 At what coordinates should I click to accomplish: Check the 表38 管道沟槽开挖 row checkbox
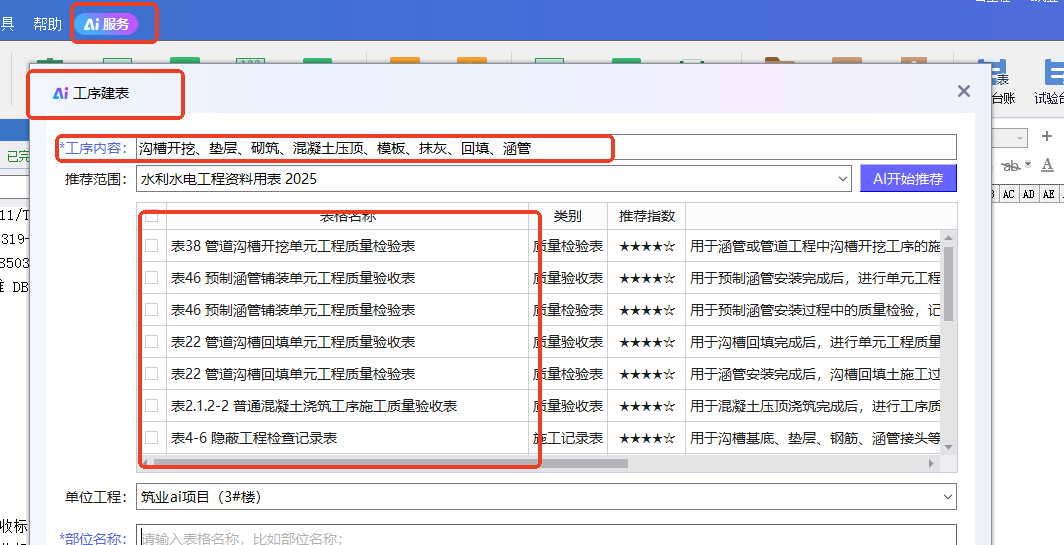(152, 245)
